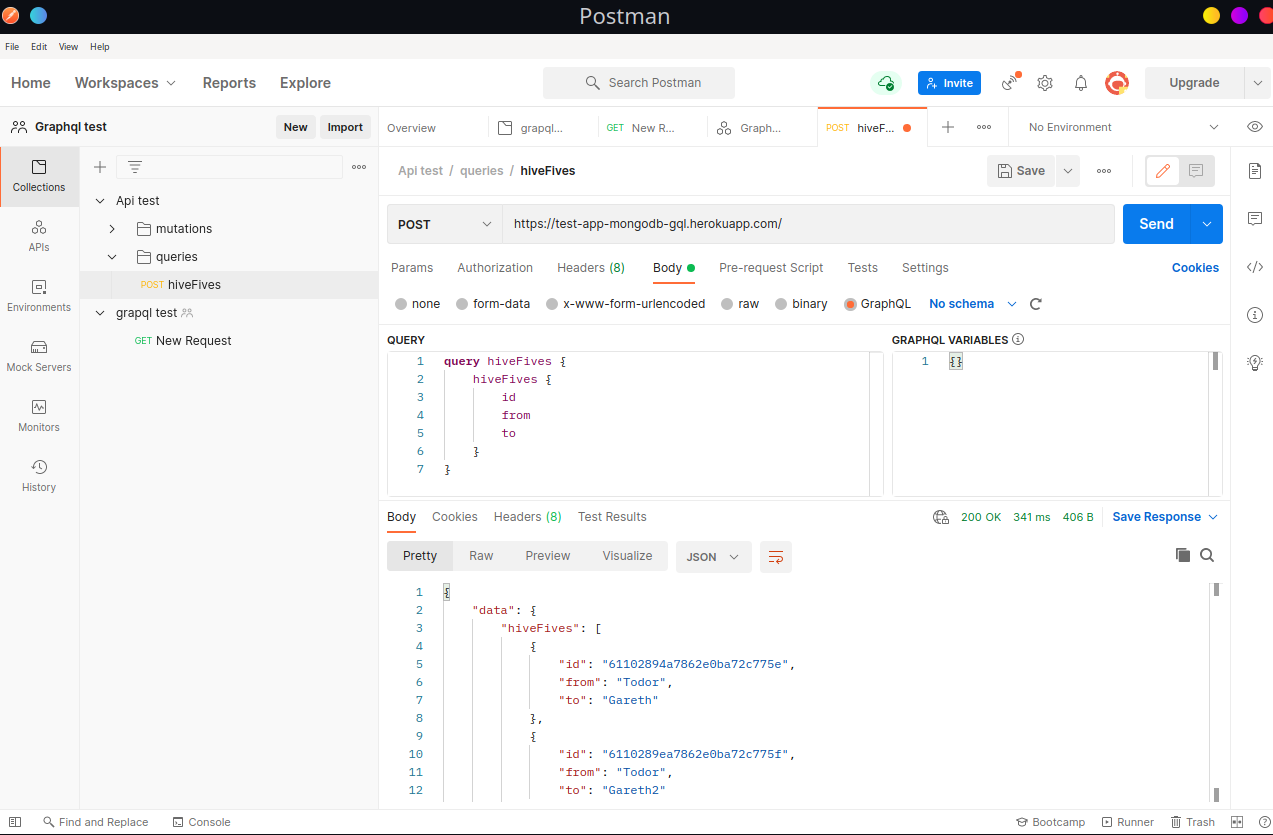Switch to build mode pencil icon
Image resolution: width=1273 pixels, height=835 pixels.
[x=1162, y=171]
